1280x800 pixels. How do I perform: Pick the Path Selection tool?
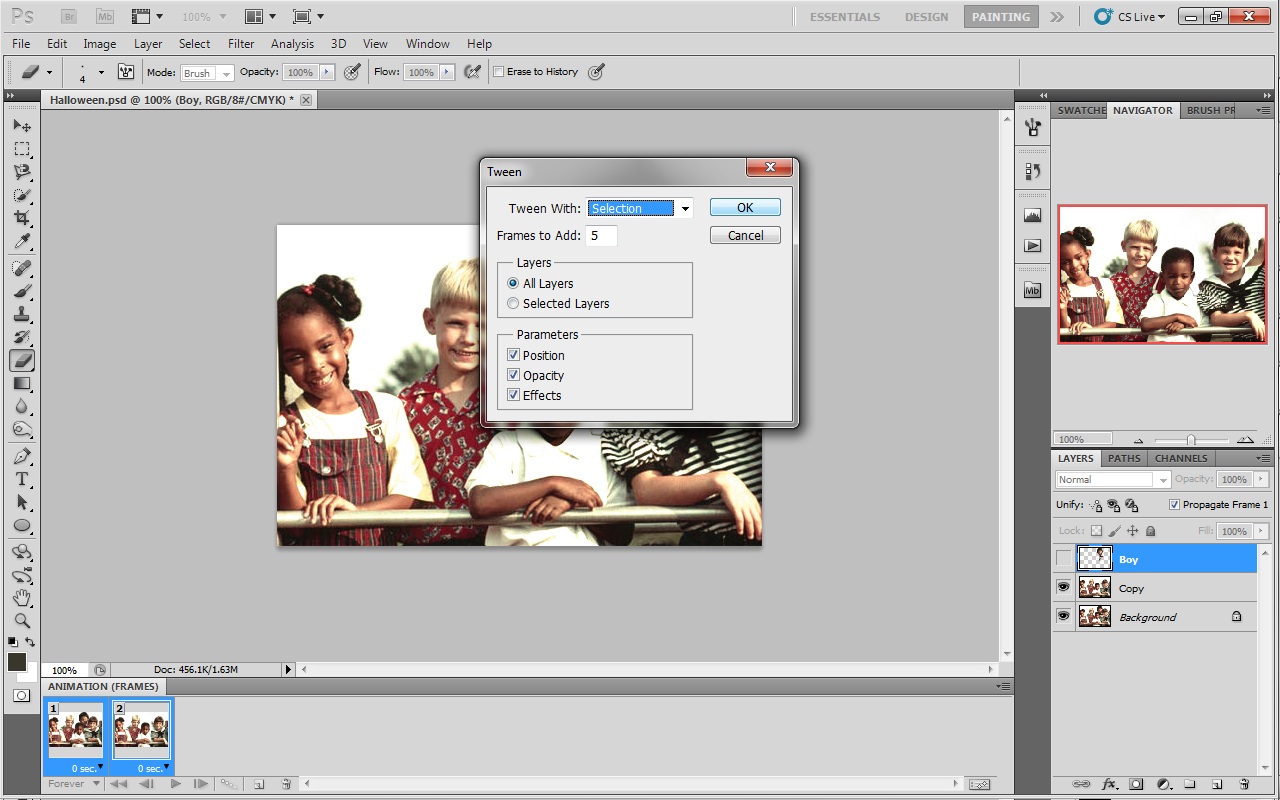tap(22, 502)
